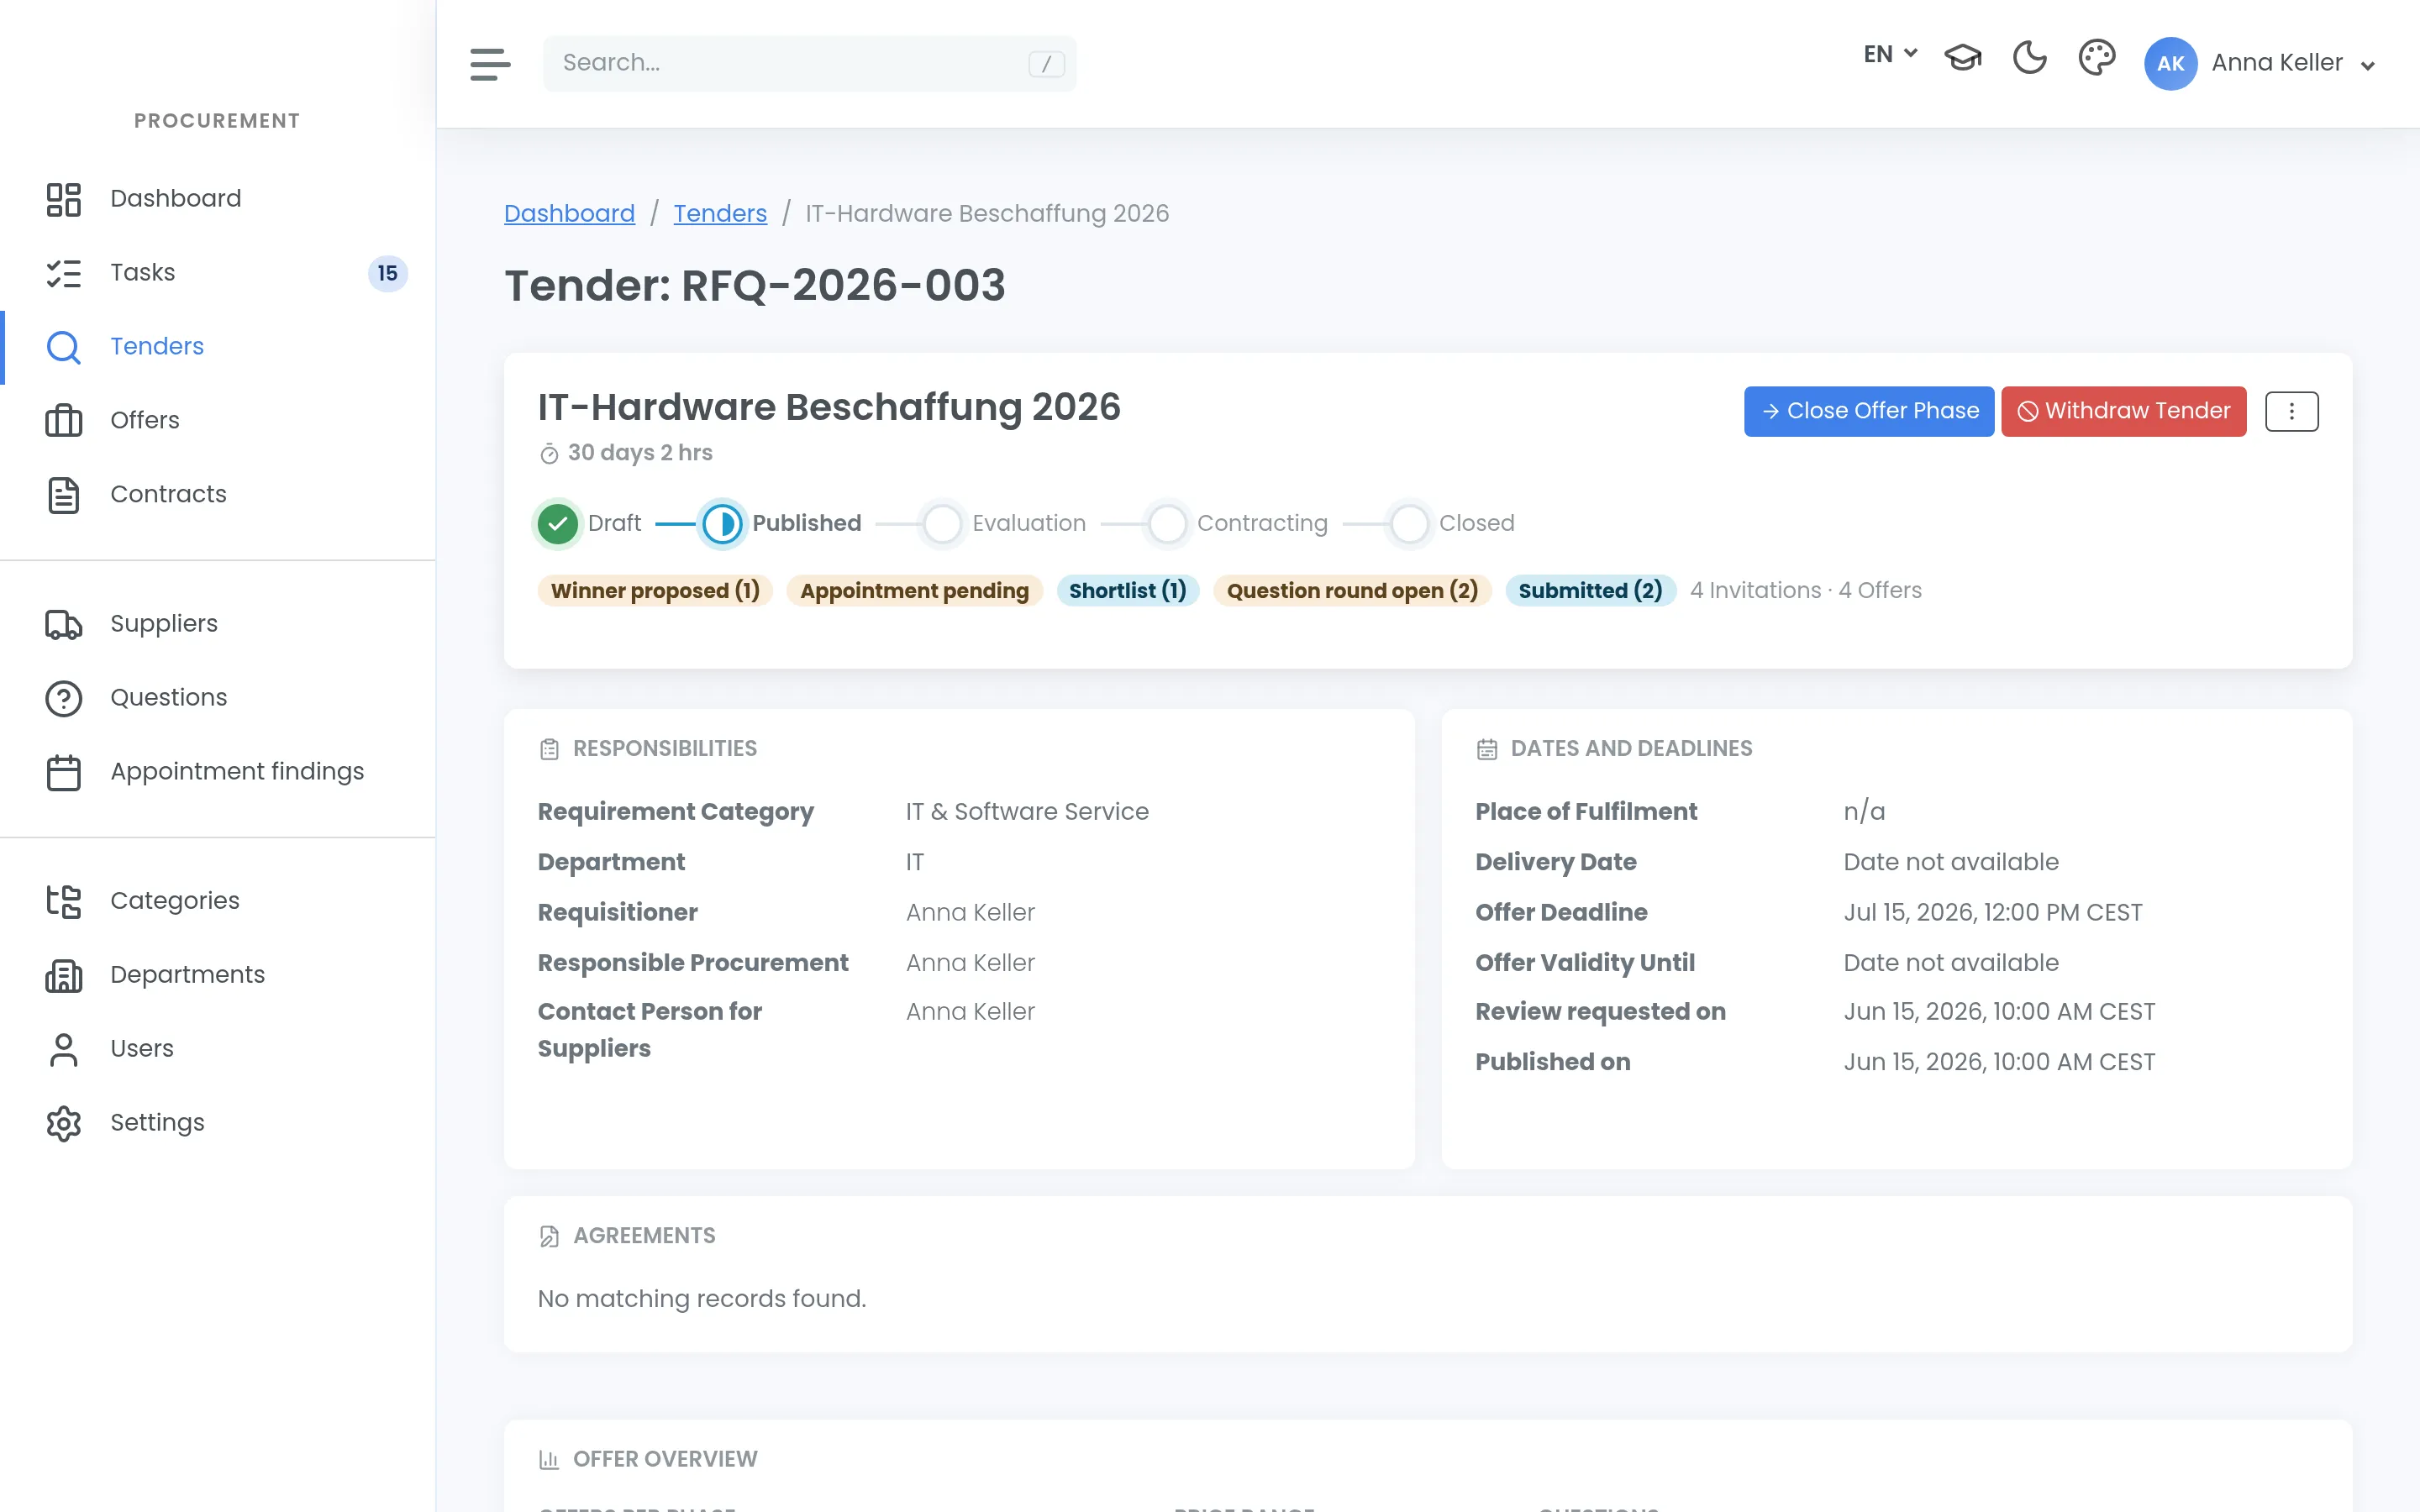The width and height of the screenshot is (2420, 1512).
Task: Open the Dashboard sidebar item
Action: 218,198
